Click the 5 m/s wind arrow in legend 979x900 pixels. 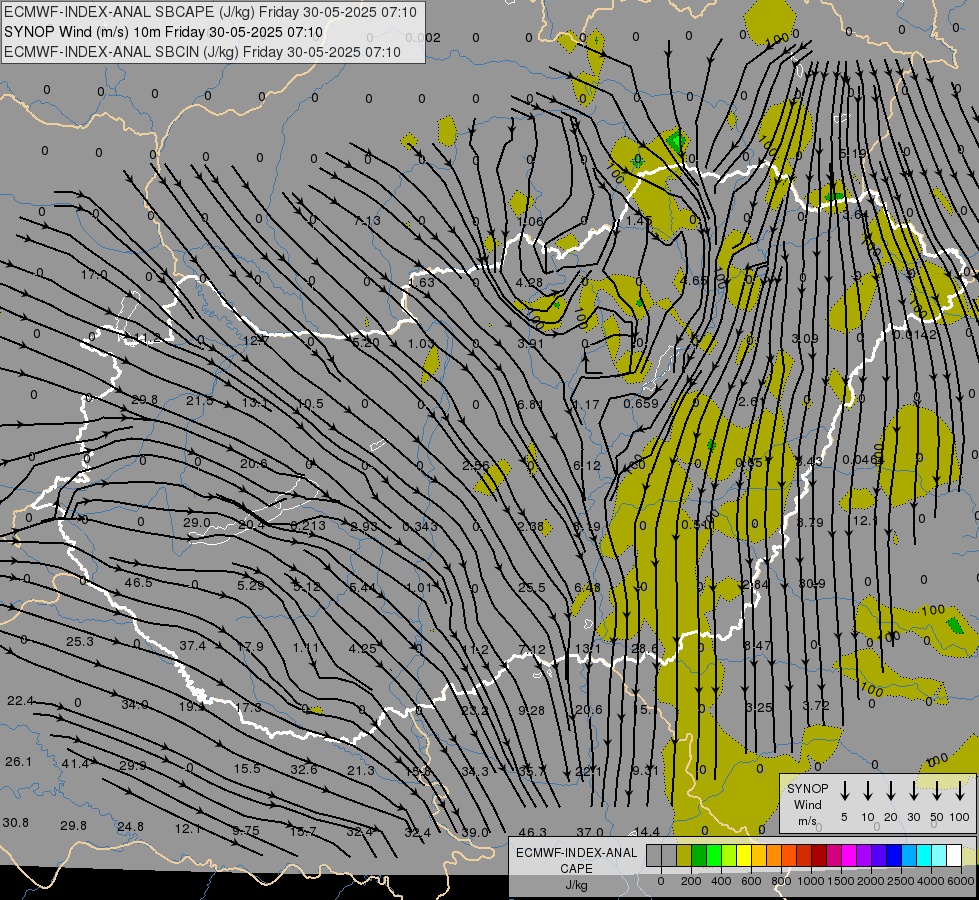tap(845, 791)
